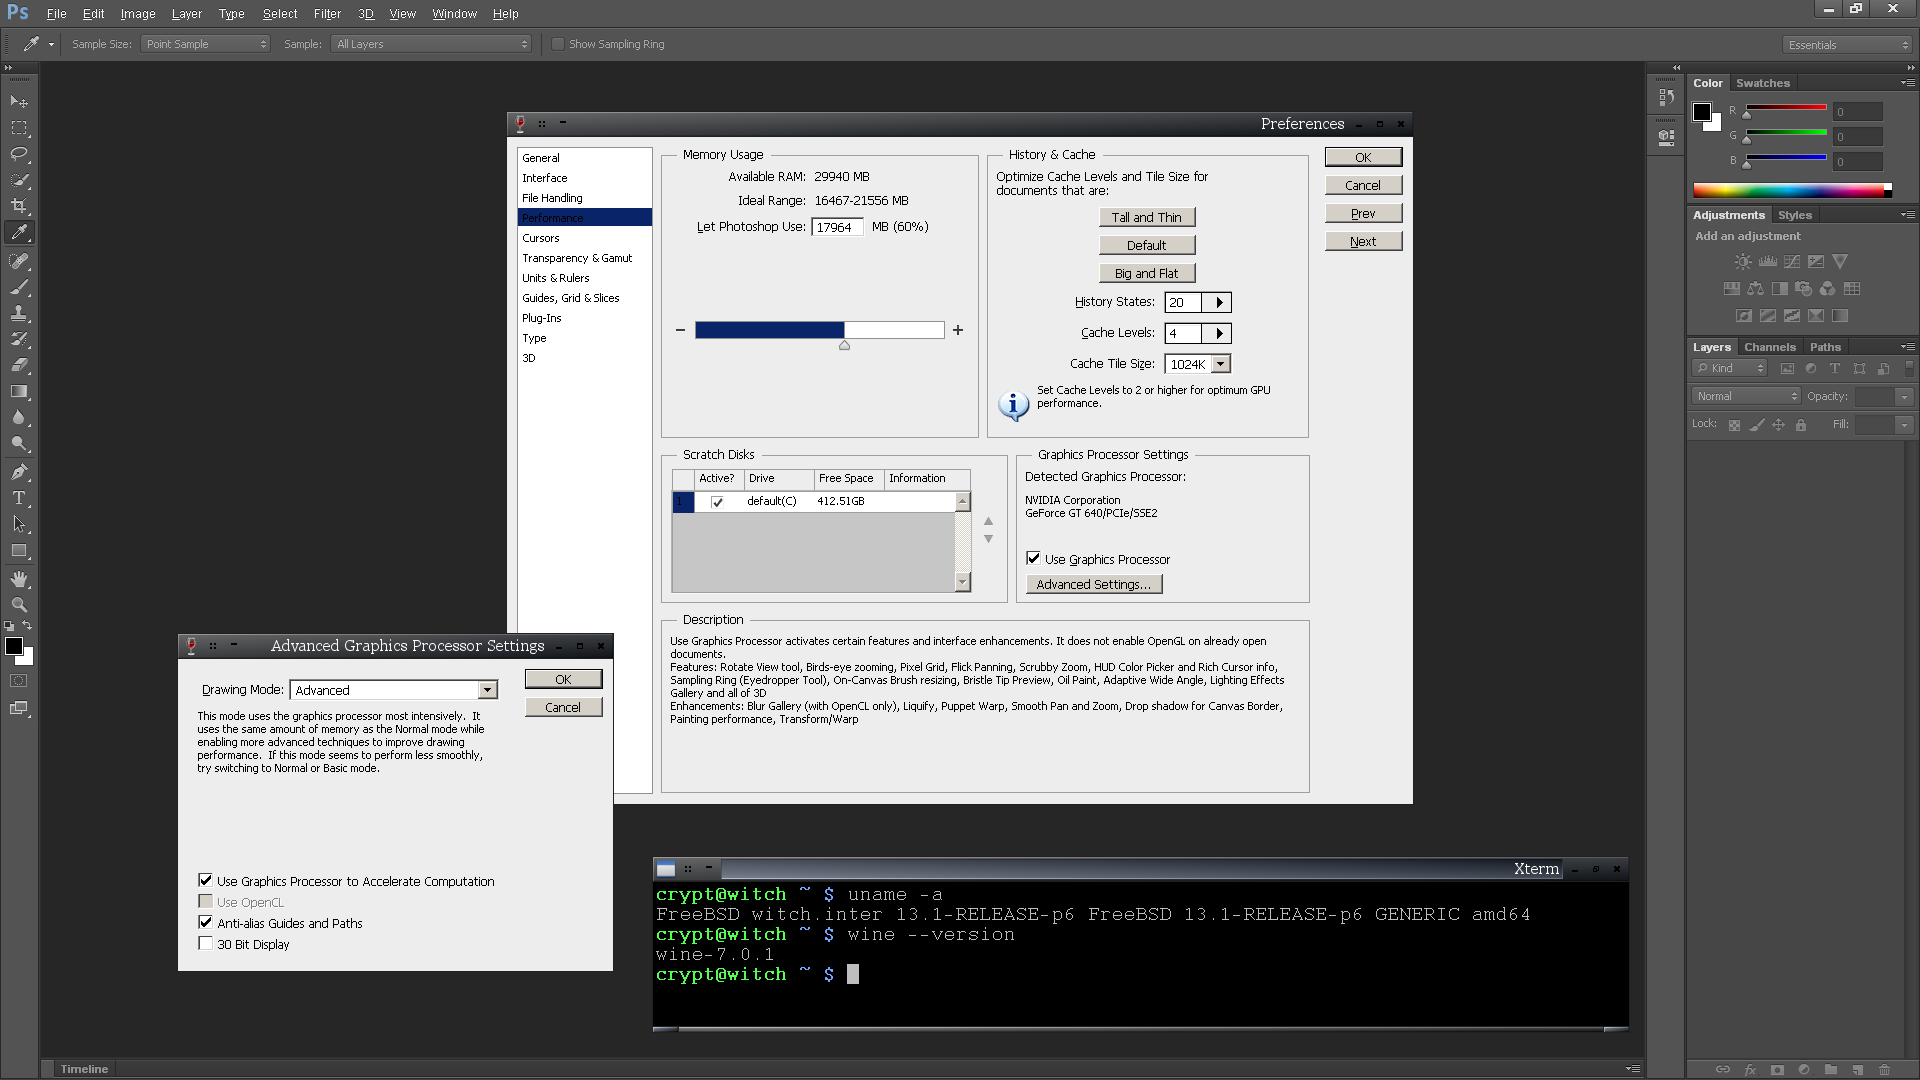Expand Drawing Mode dropdown in Advanced Settings

pos(487,688)
